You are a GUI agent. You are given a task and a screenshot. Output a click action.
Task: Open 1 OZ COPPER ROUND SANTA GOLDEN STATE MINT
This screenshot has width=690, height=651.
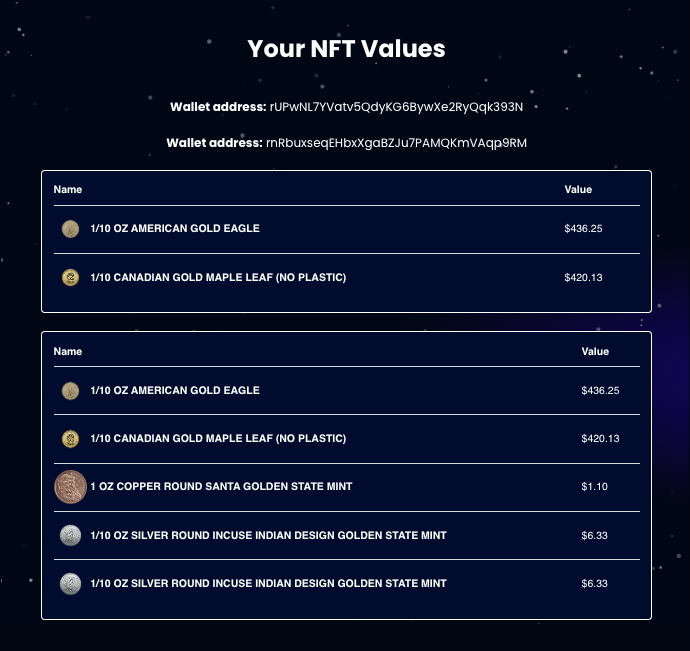[221, 486]
